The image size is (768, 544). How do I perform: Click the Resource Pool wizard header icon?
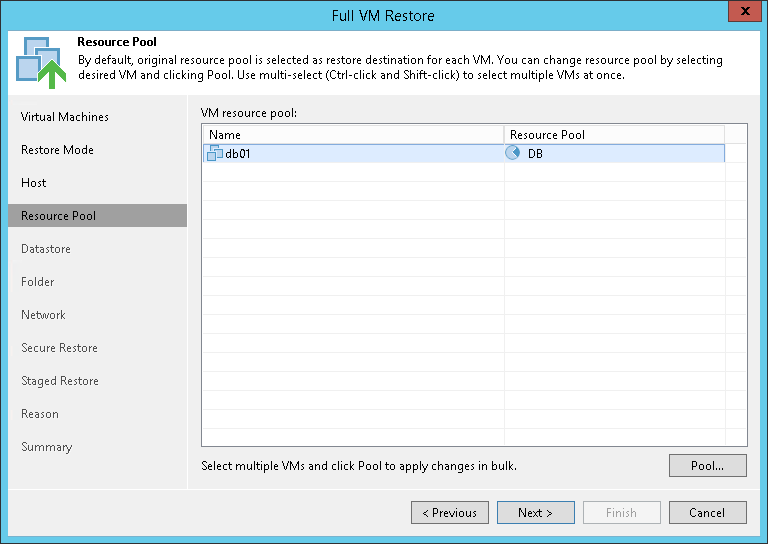pos(39,61)
